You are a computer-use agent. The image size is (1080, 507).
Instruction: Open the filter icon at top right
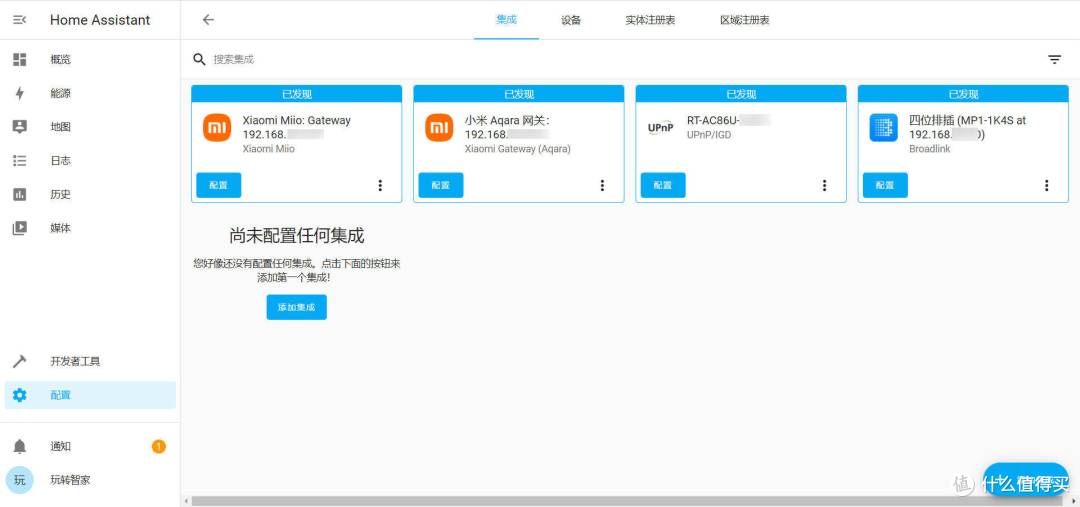point(1055,60)
